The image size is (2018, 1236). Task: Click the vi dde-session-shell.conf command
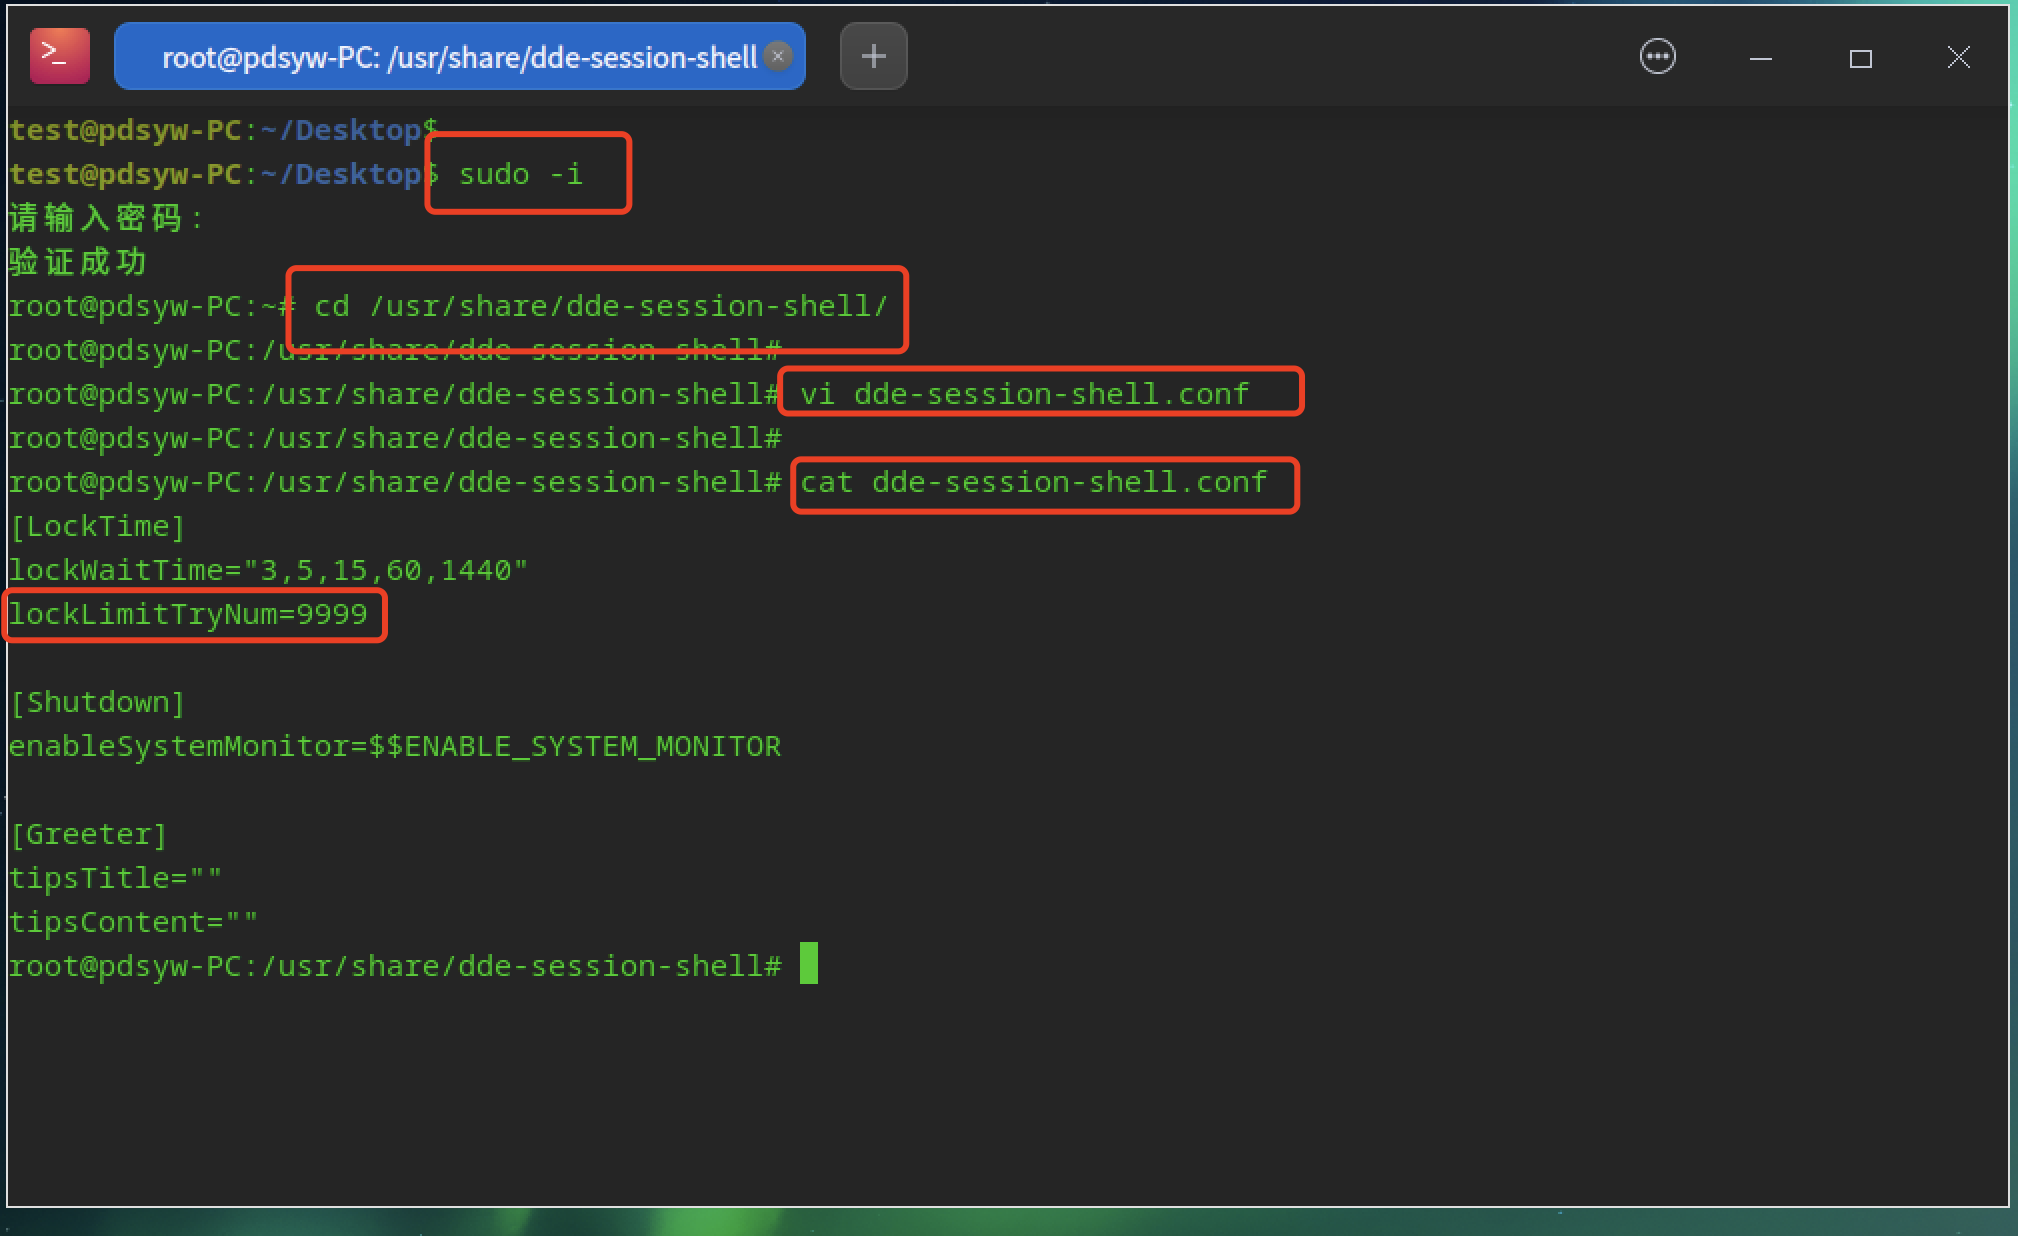click(x=1024, y=394)
